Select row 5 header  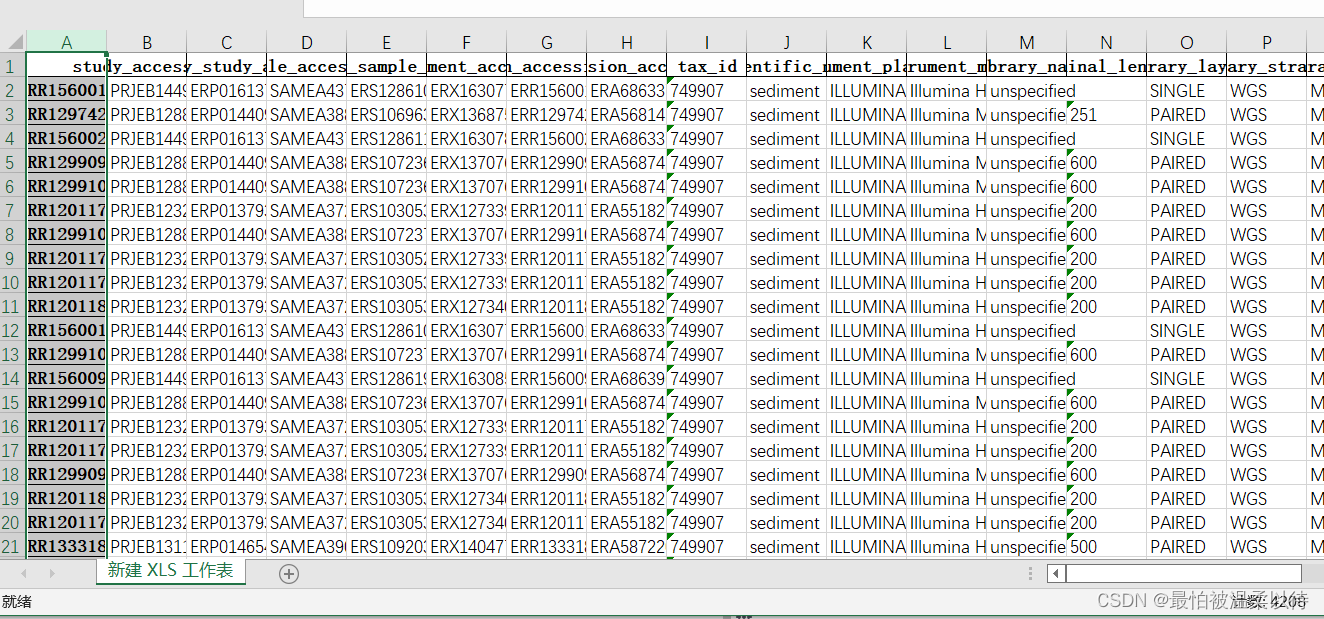pos(12,162)
